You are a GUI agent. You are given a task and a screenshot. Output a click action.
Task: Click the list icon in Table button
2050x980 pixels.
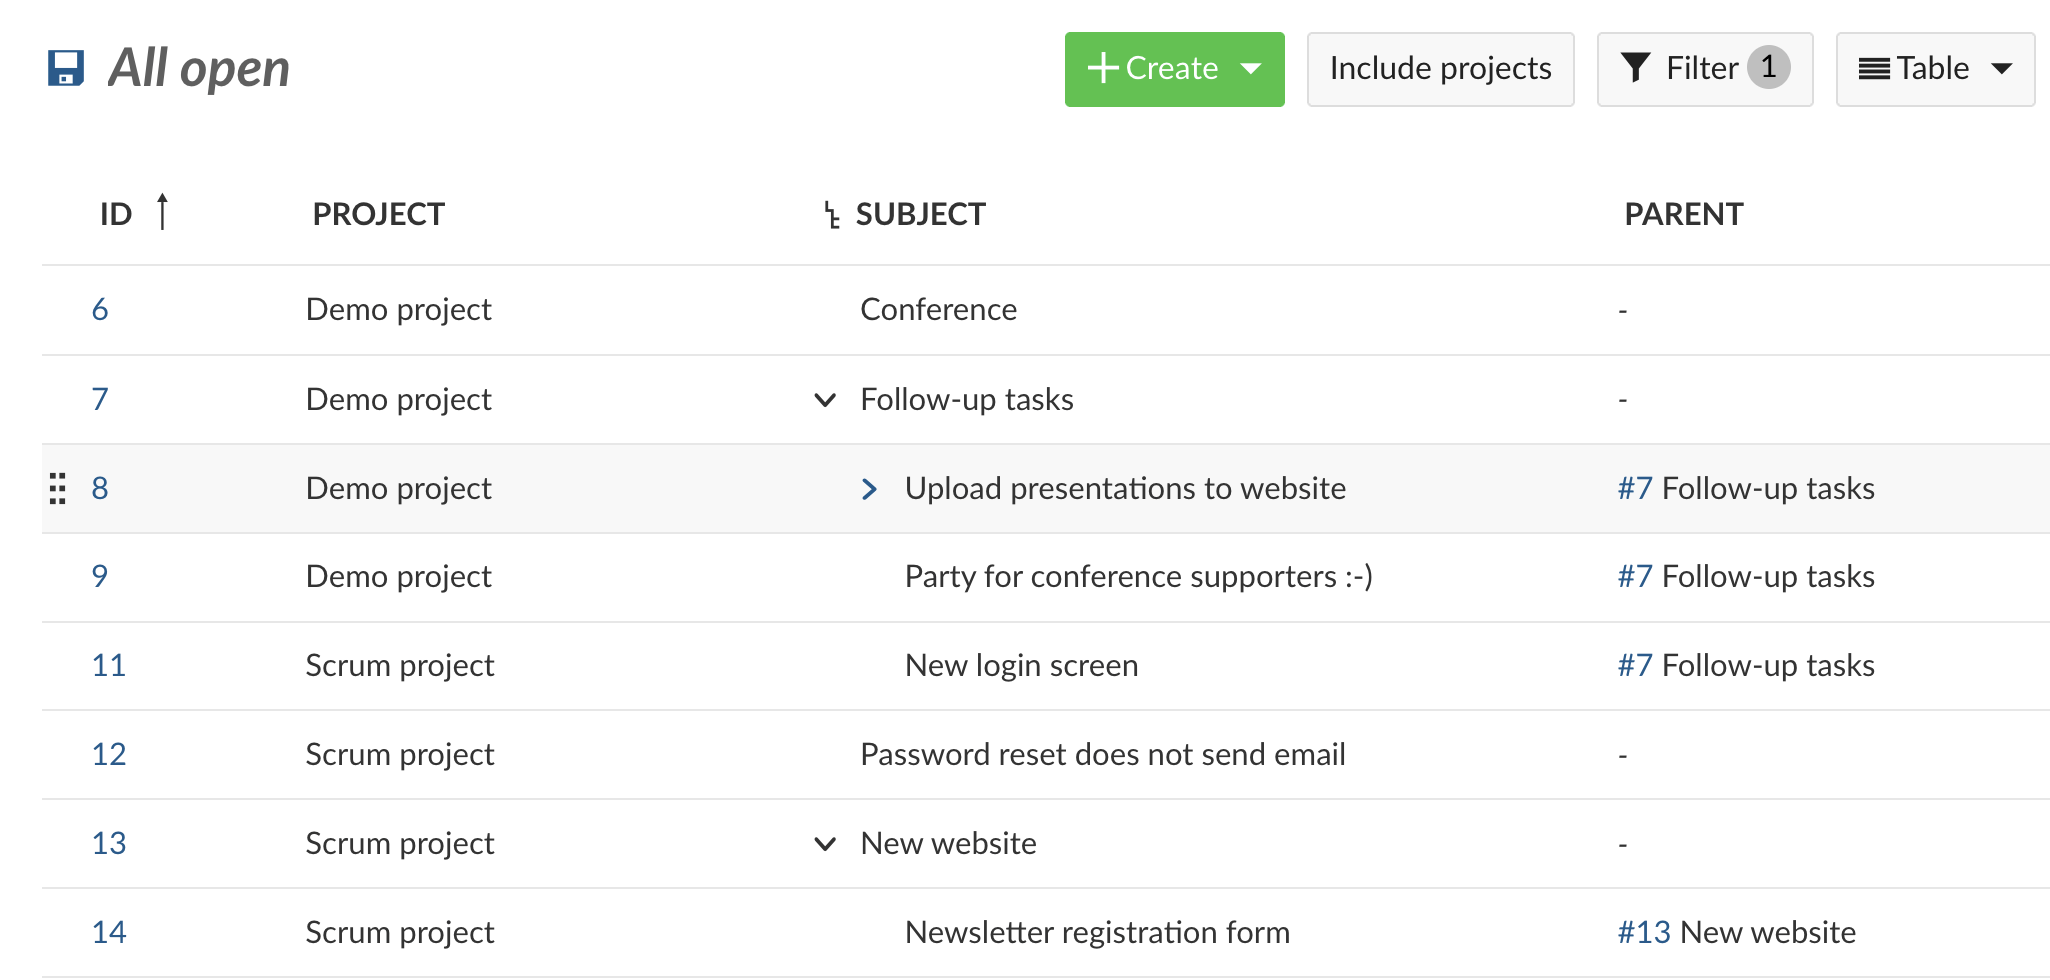coord(1873,69)
